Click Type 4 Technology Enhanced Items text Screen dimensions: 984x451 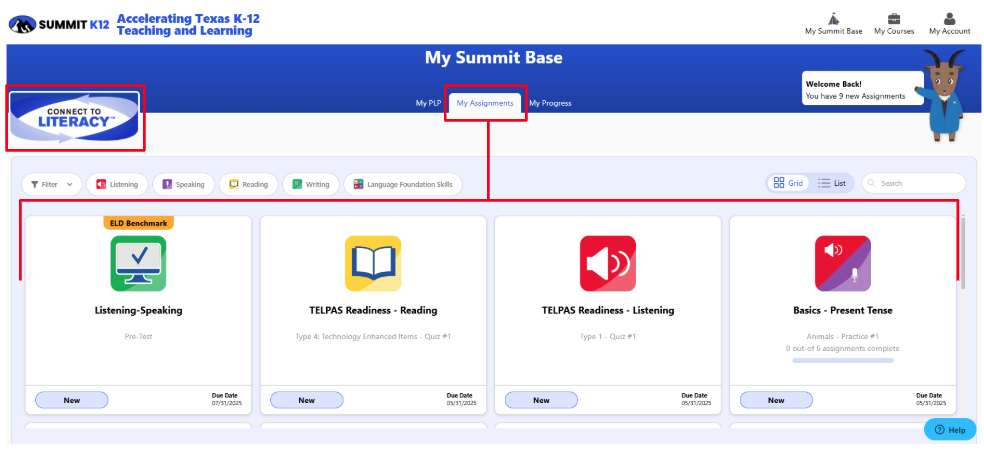click(x=373, y=337)
